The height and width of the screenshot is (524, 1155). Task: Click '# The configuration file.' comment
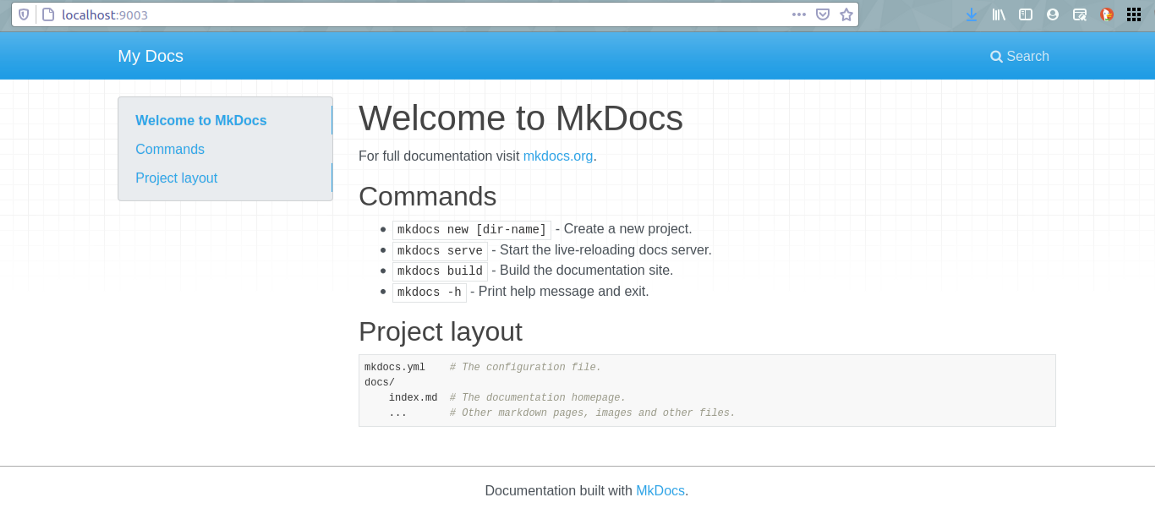coord(525,367)
